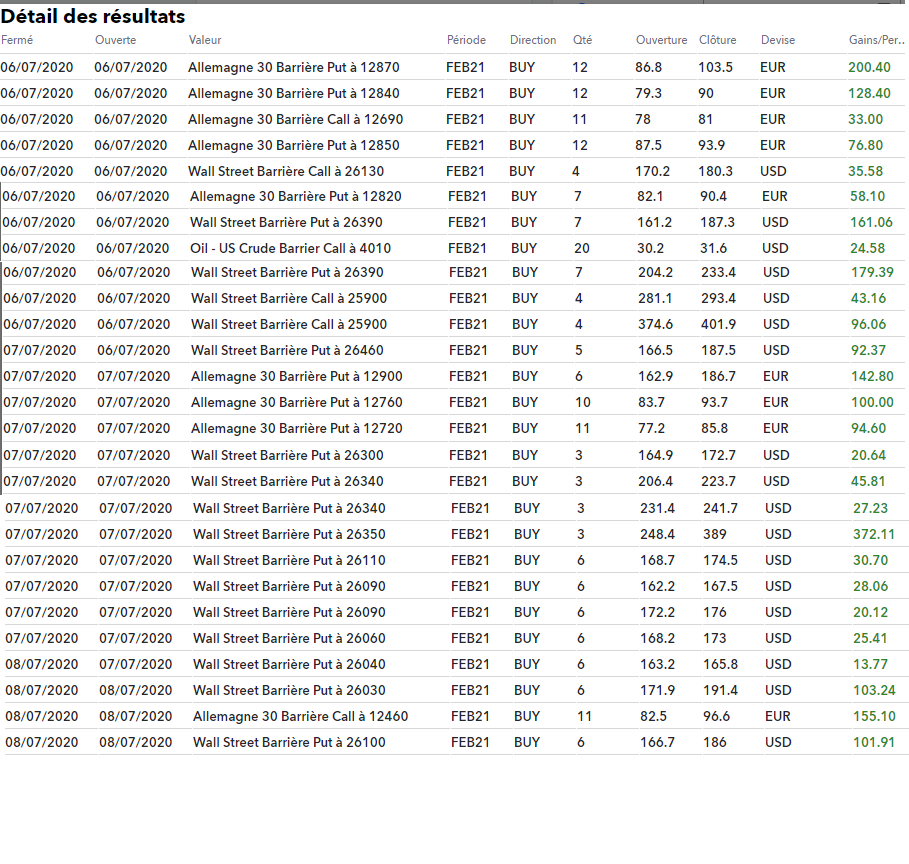This screenshot has width=909, height=864.
Task: Select Allemagne 30 Barrière Put à 12900 row
Action: tap(454, 377)
